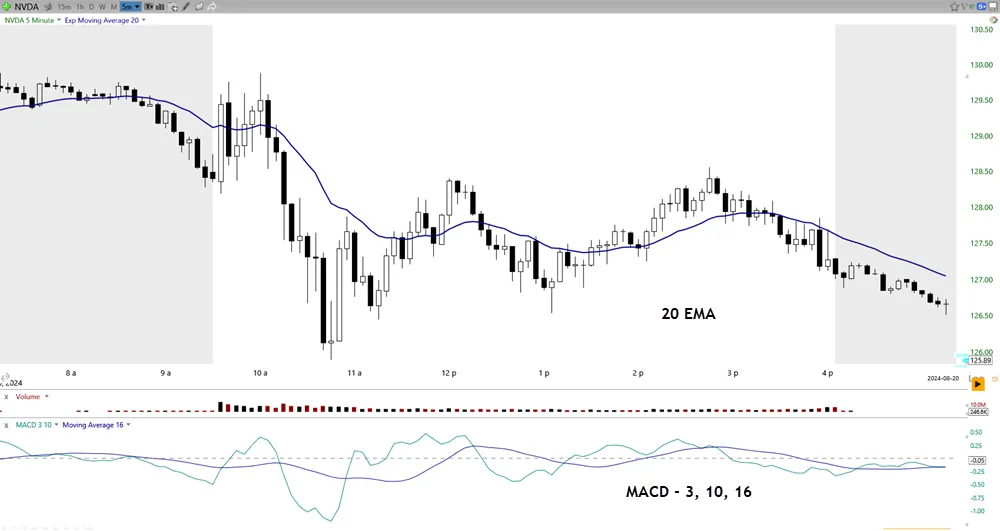1000x531 pixels.
Task: Select the pencil drawing tool
Action: point(186,7)
